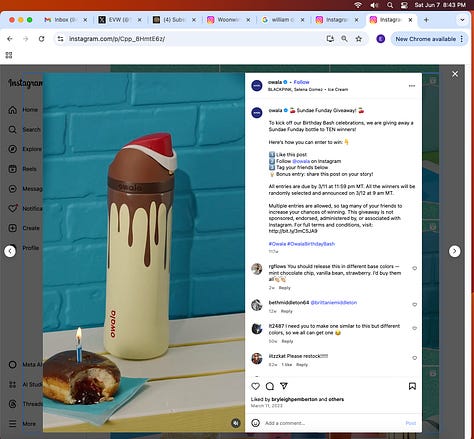Close the post overlay with X

coord(455,74)
